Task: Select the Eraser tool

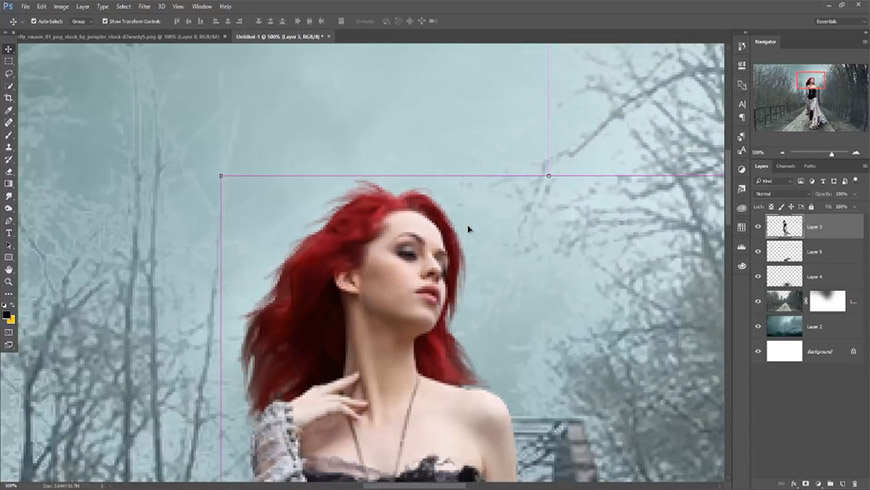Action: click(x=8, y=171)
